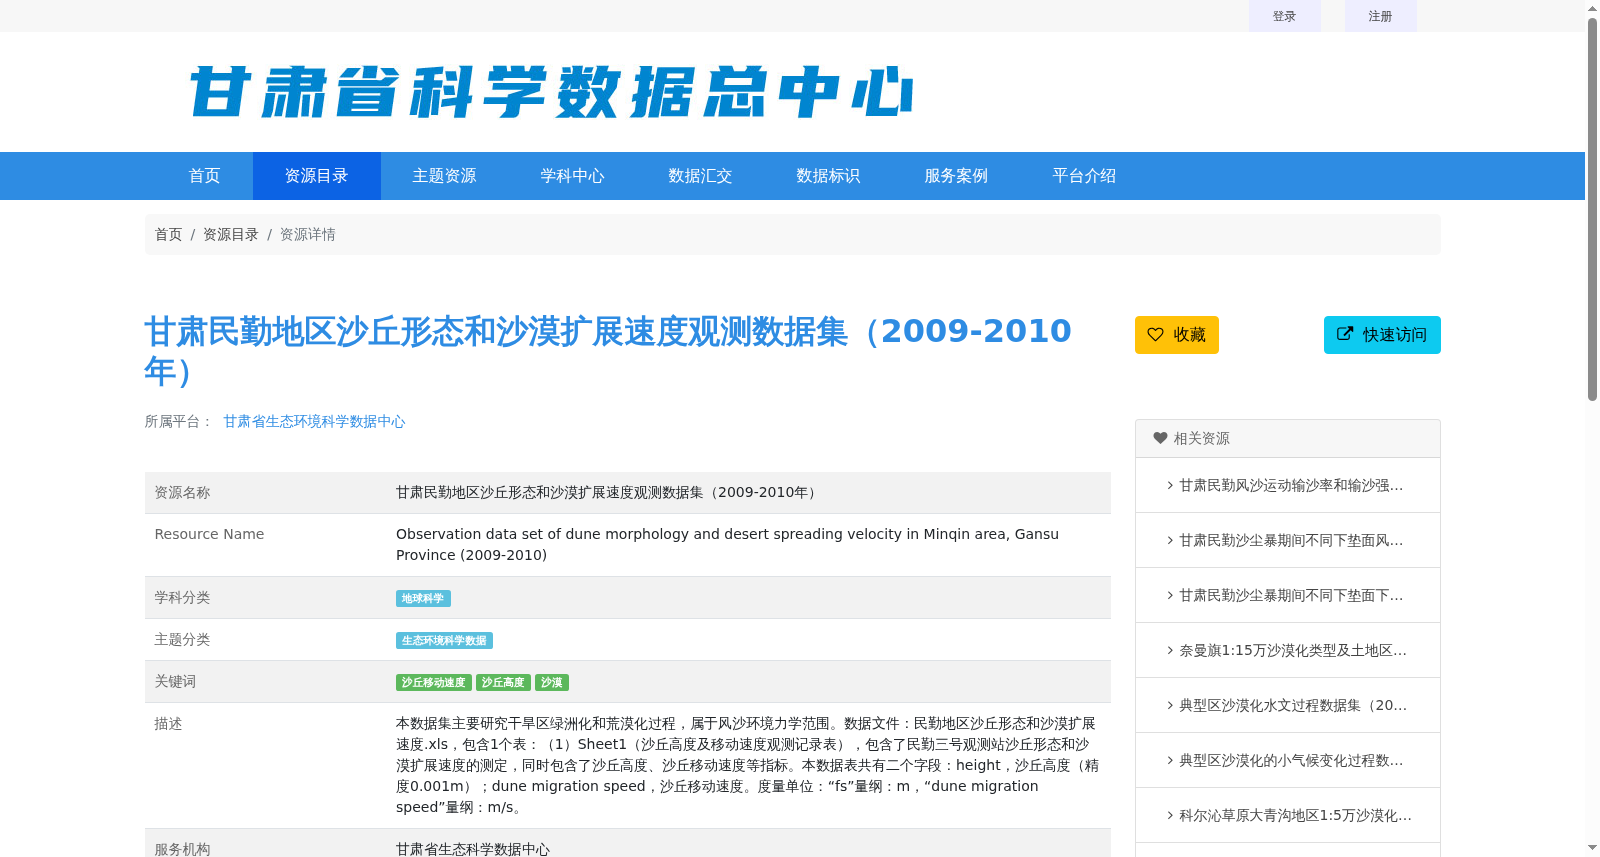Click the 沙丘移动速度 keyword tag
Image resolution: width=1600 pixels, height=857 pixels.
[434, 683]
